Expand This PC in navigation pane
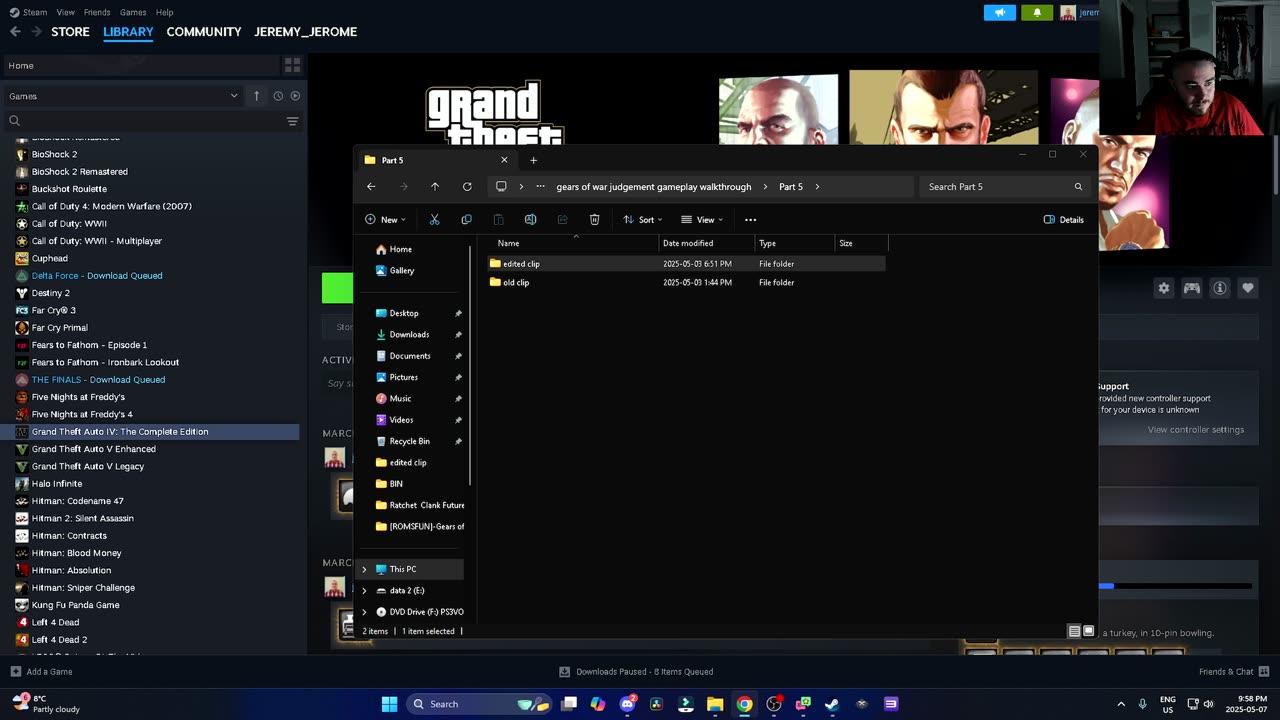Viewport: 1280px width, 720px height. tap(364, 569)
